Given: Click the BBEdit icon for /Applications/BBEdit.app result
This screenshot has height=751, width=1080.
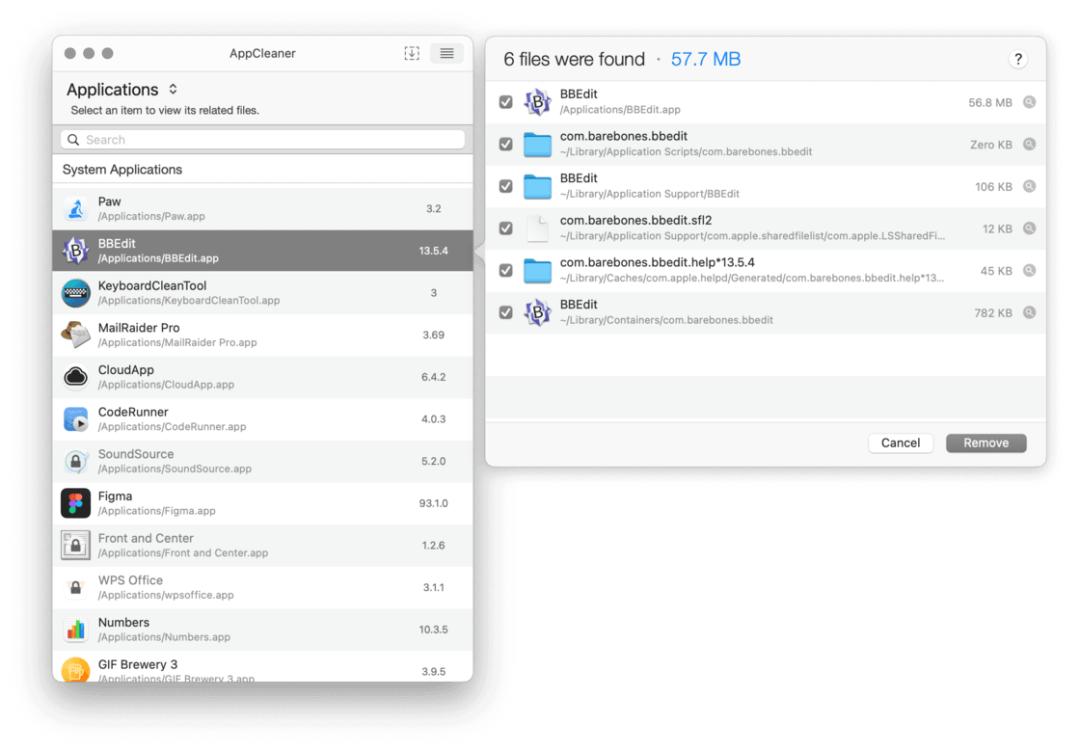Looking at the screenshot, I should tap(537, 102).
